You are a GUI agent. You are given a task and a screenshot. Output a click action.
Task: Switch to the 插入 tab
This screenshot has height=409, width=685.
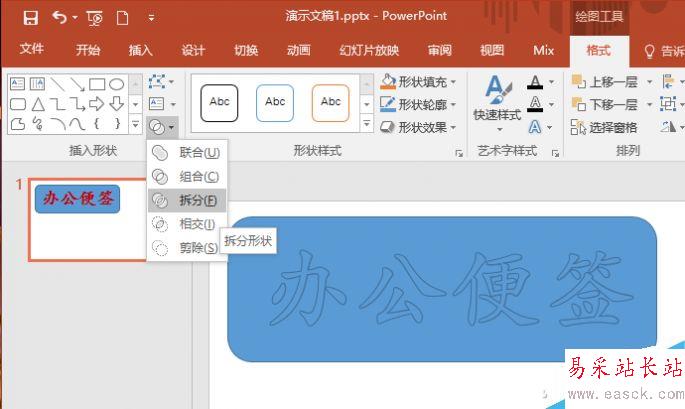(x=140, y=50)
